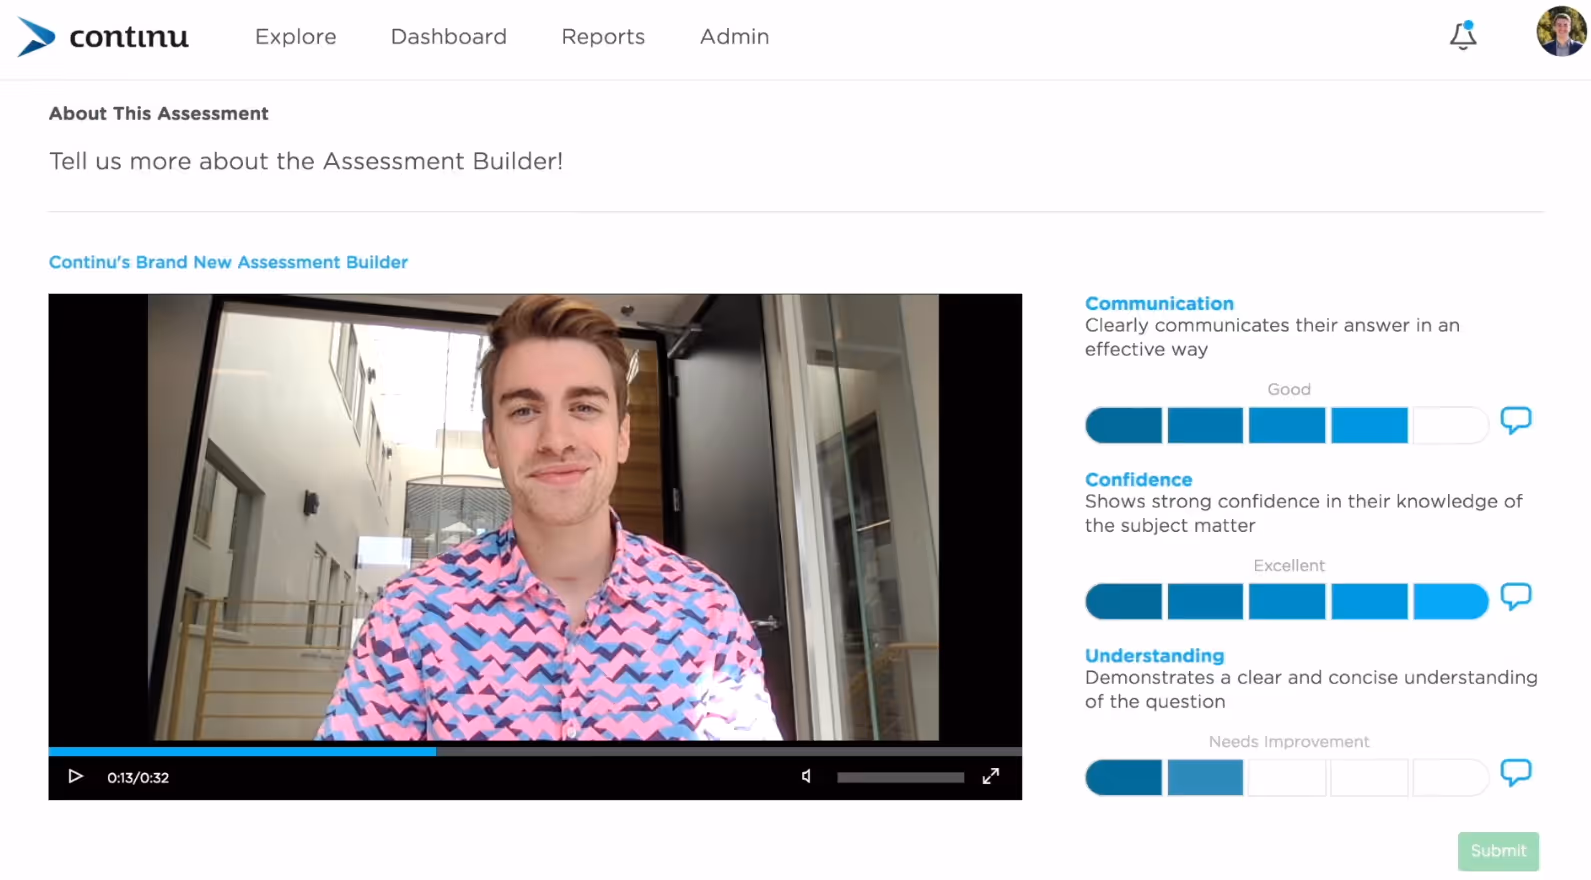The image size is (1591, 880).
Task: Set Understanding rating to second segment
Action: point(1205,777)
